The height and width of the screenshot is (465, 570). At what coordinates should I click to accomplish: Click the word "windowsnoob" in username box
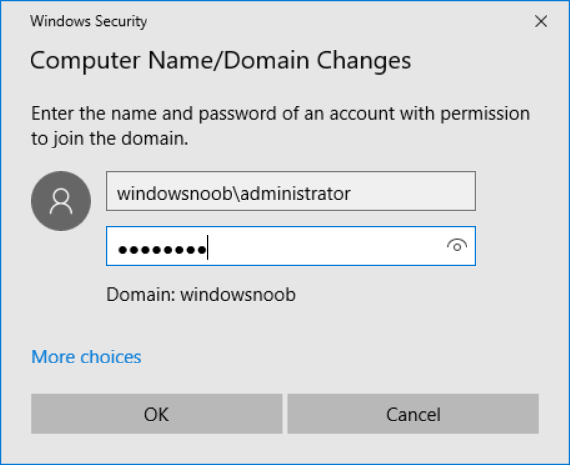(174, 193)
